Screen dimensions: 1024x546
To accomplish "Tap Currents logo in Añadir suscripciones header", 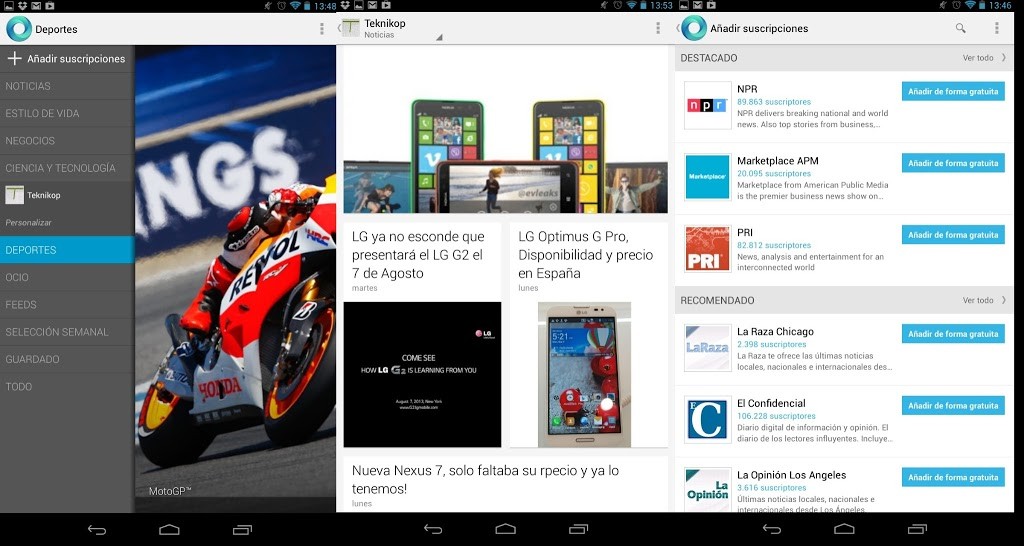I will pos(694,28).
